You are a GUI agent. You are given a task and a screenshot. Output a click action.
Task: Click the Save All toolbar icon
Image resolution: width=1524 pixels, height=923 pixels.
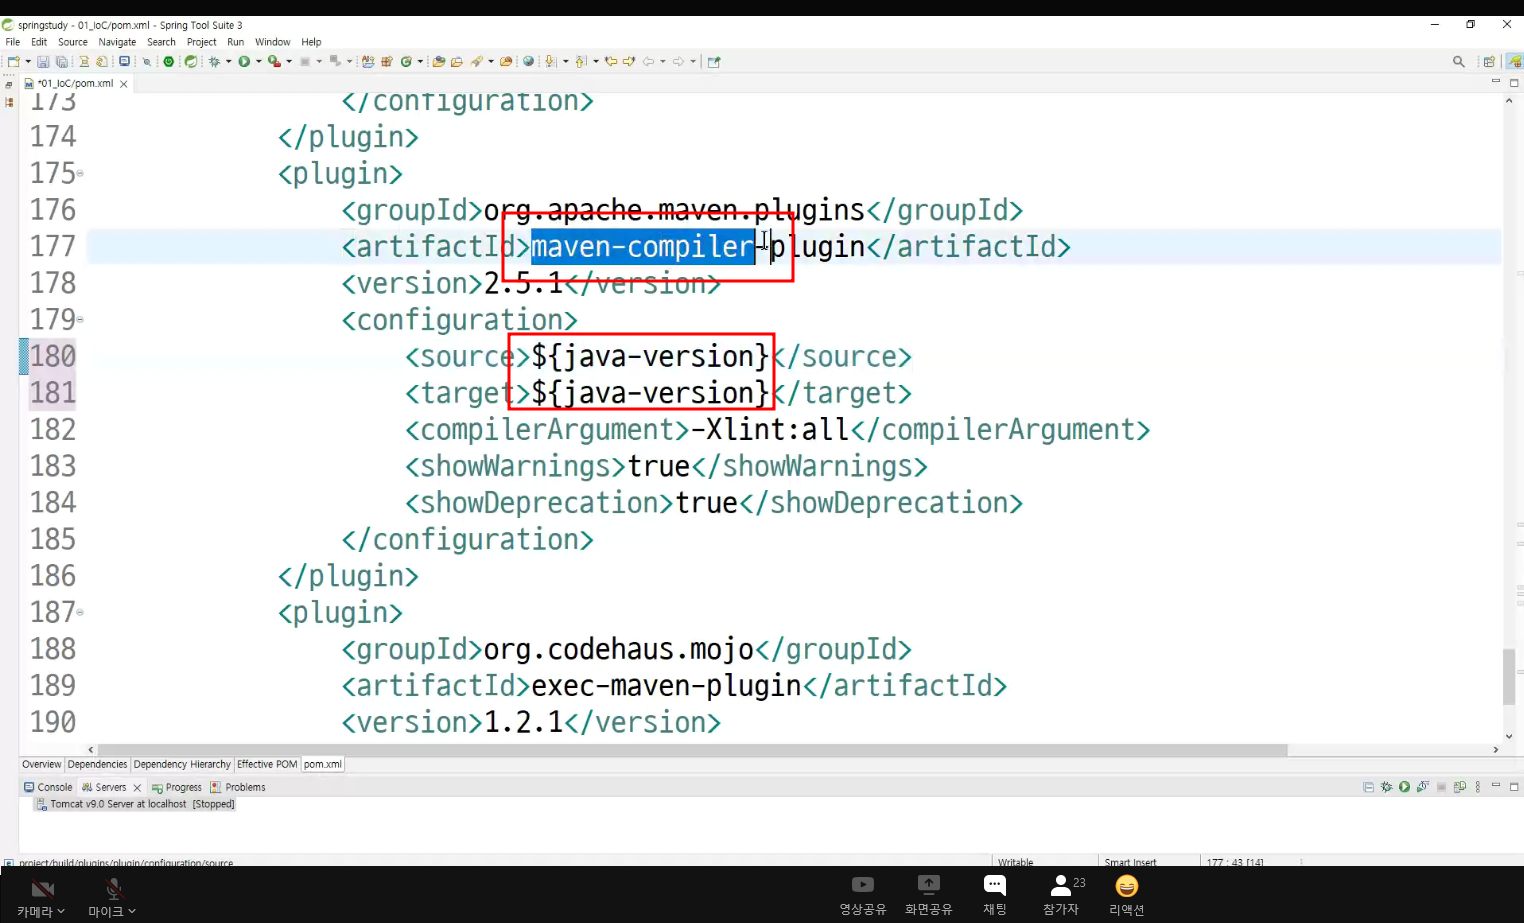point(61,61)
